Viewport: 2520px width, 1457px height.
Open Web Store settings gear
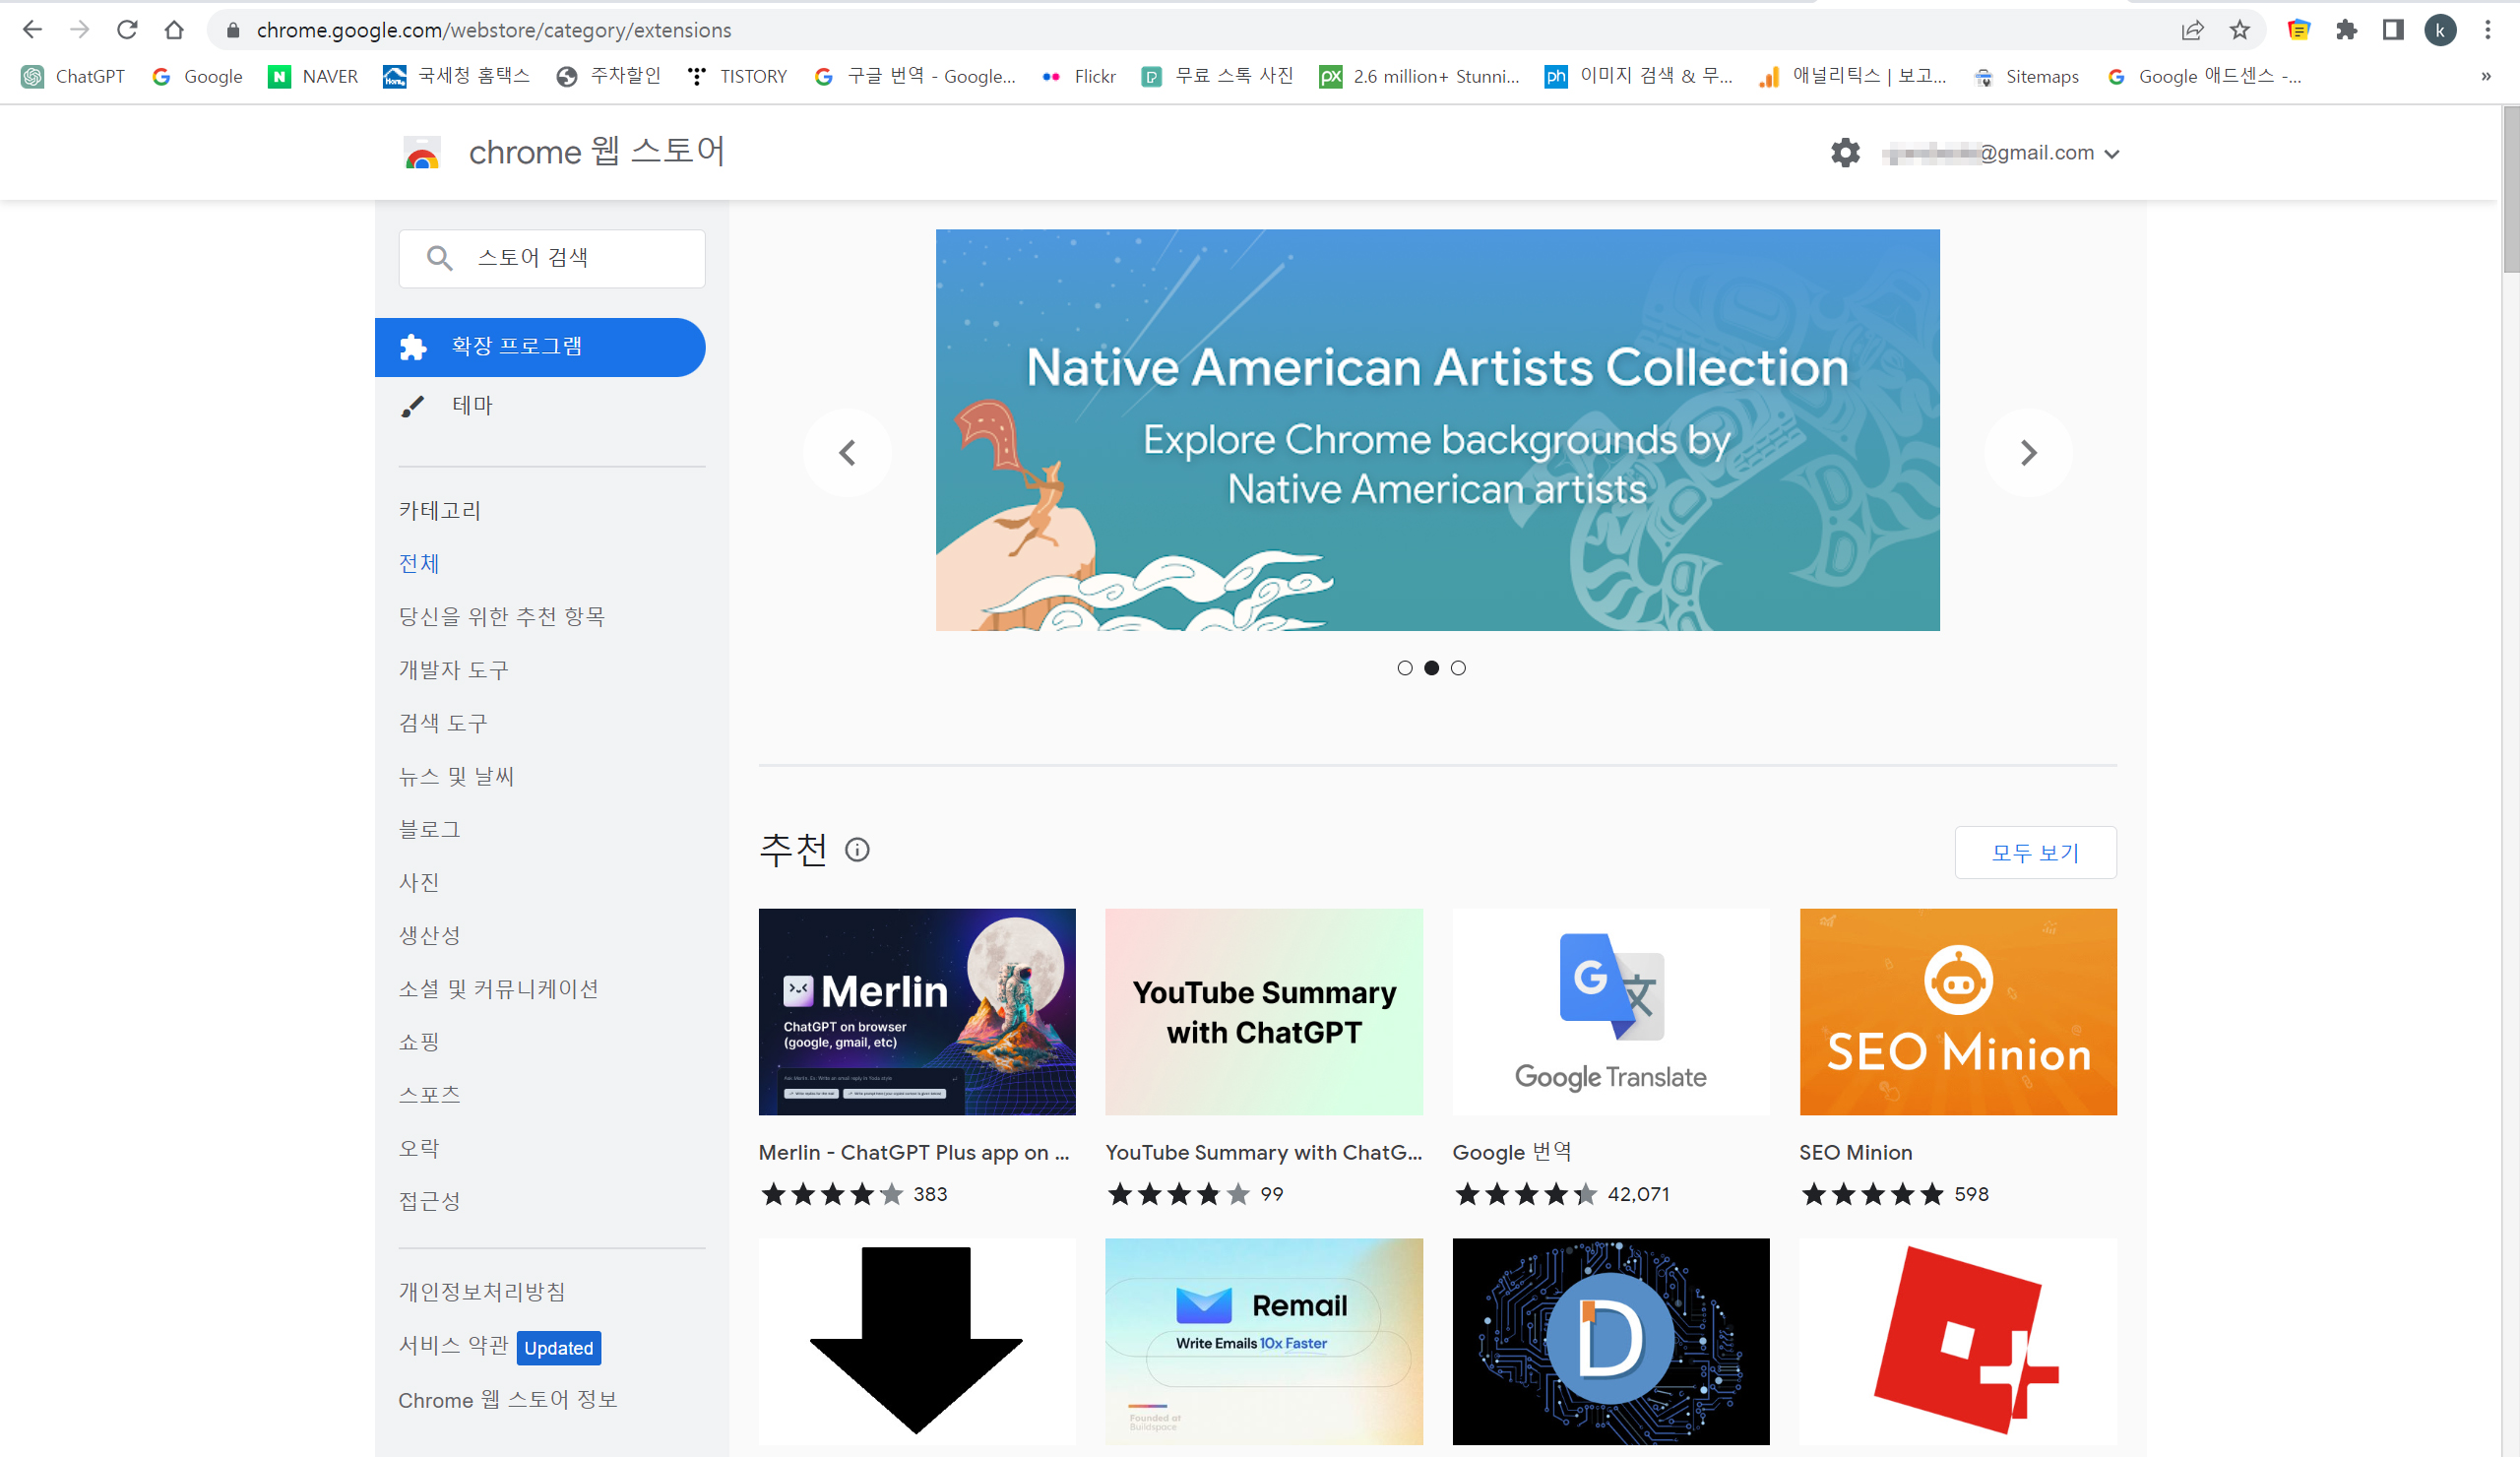click(1845, 153)
